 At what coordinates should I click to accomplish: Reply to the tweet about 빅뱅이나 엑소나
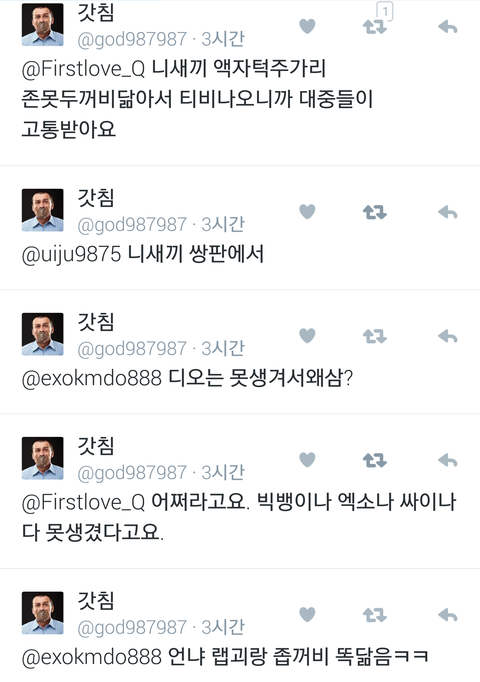tap(447, 460)
